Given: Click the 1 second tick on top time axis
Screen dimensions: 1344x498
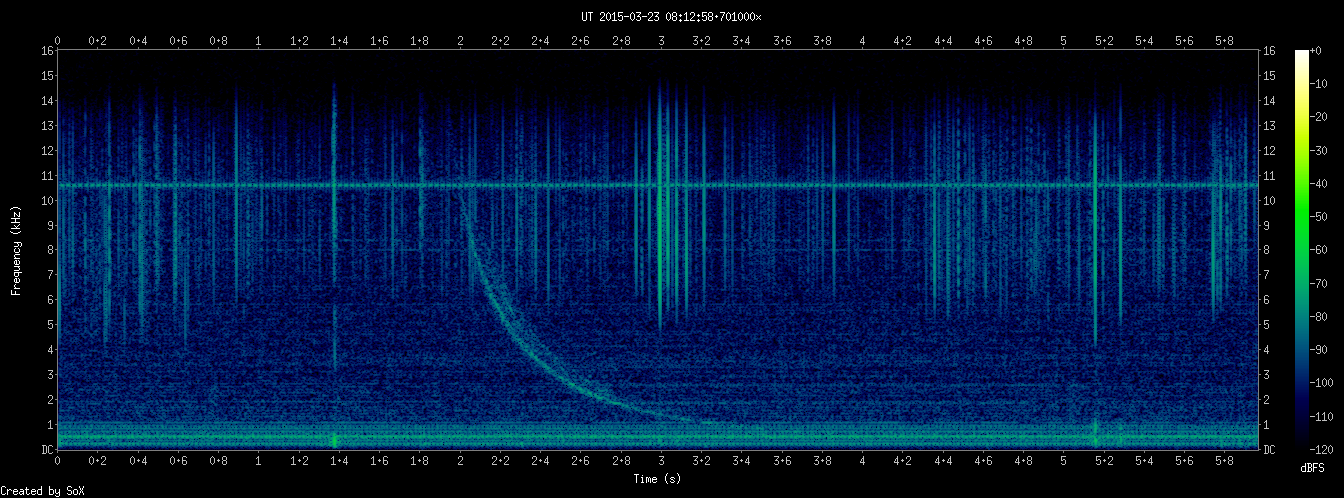Looking at the screenshot, I should pyautogui.click(x=259, y=41).
